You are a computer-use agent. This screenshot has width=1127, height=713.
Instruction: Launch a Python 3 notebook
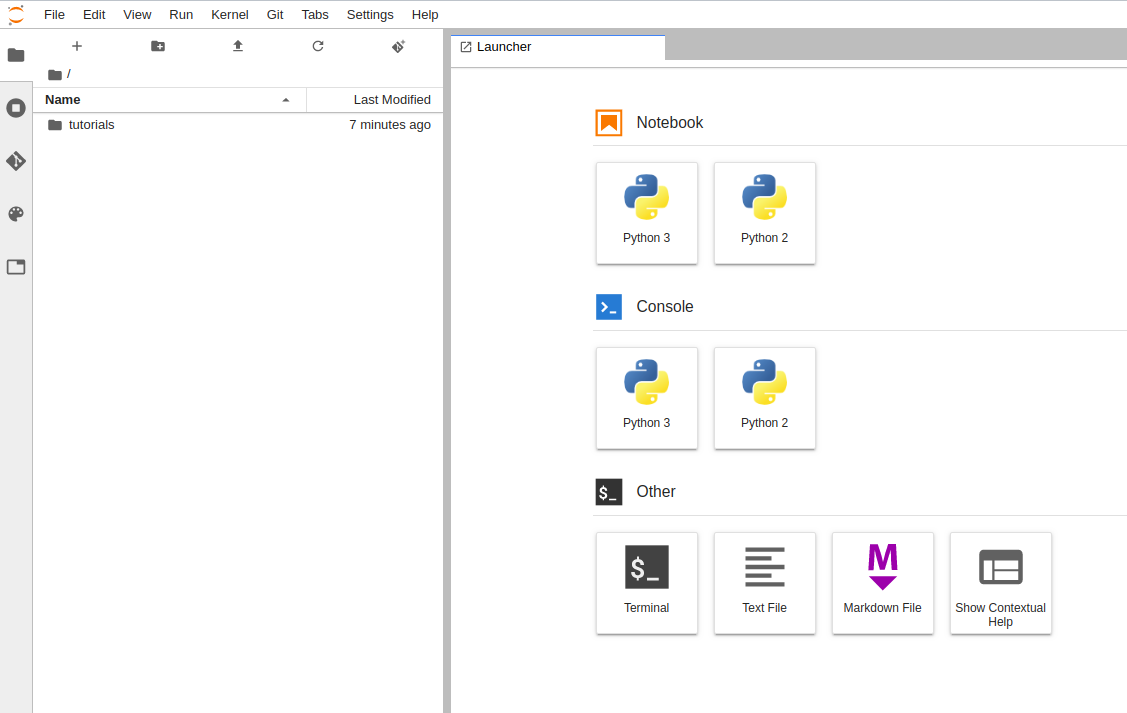pyautogui.click(x=646, y=213)
